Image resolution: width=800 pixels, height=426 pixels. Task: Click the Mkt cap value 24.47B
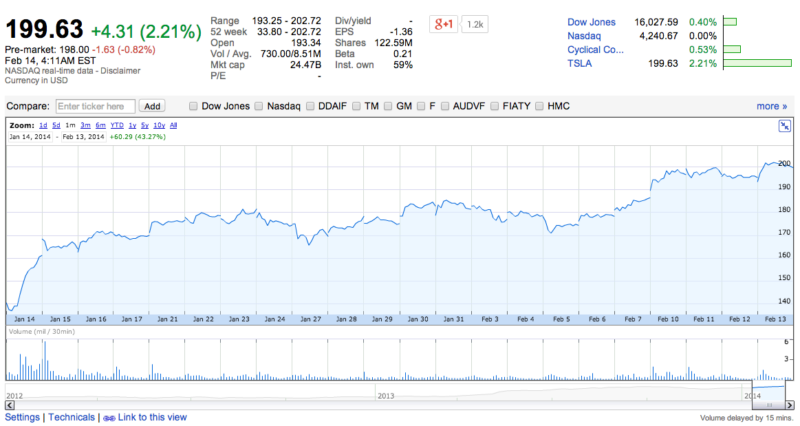tap(306, 65)
